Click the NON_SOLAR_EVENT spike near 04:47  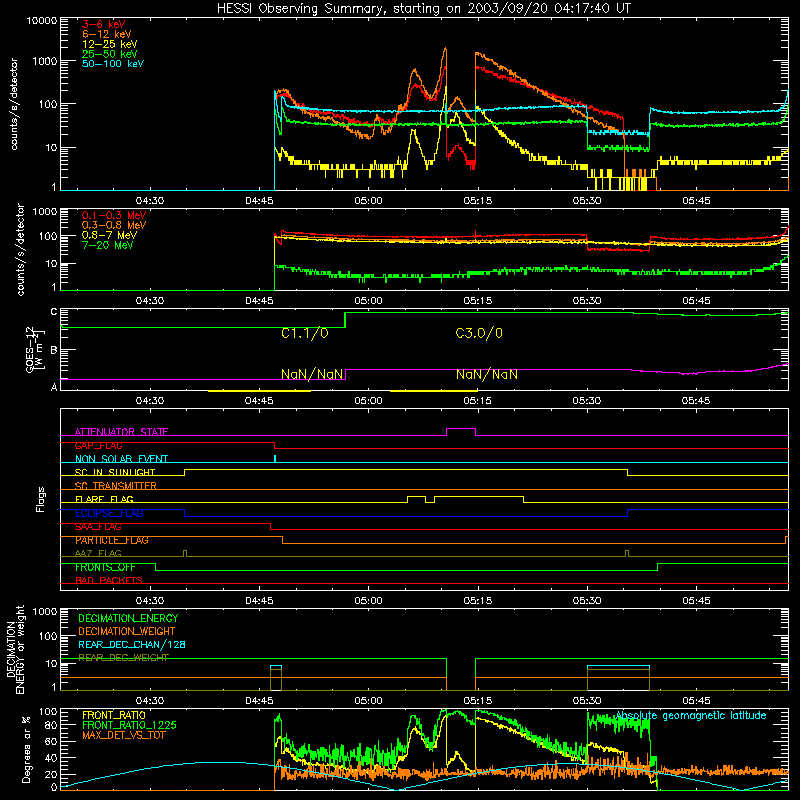tap(275, 458)
